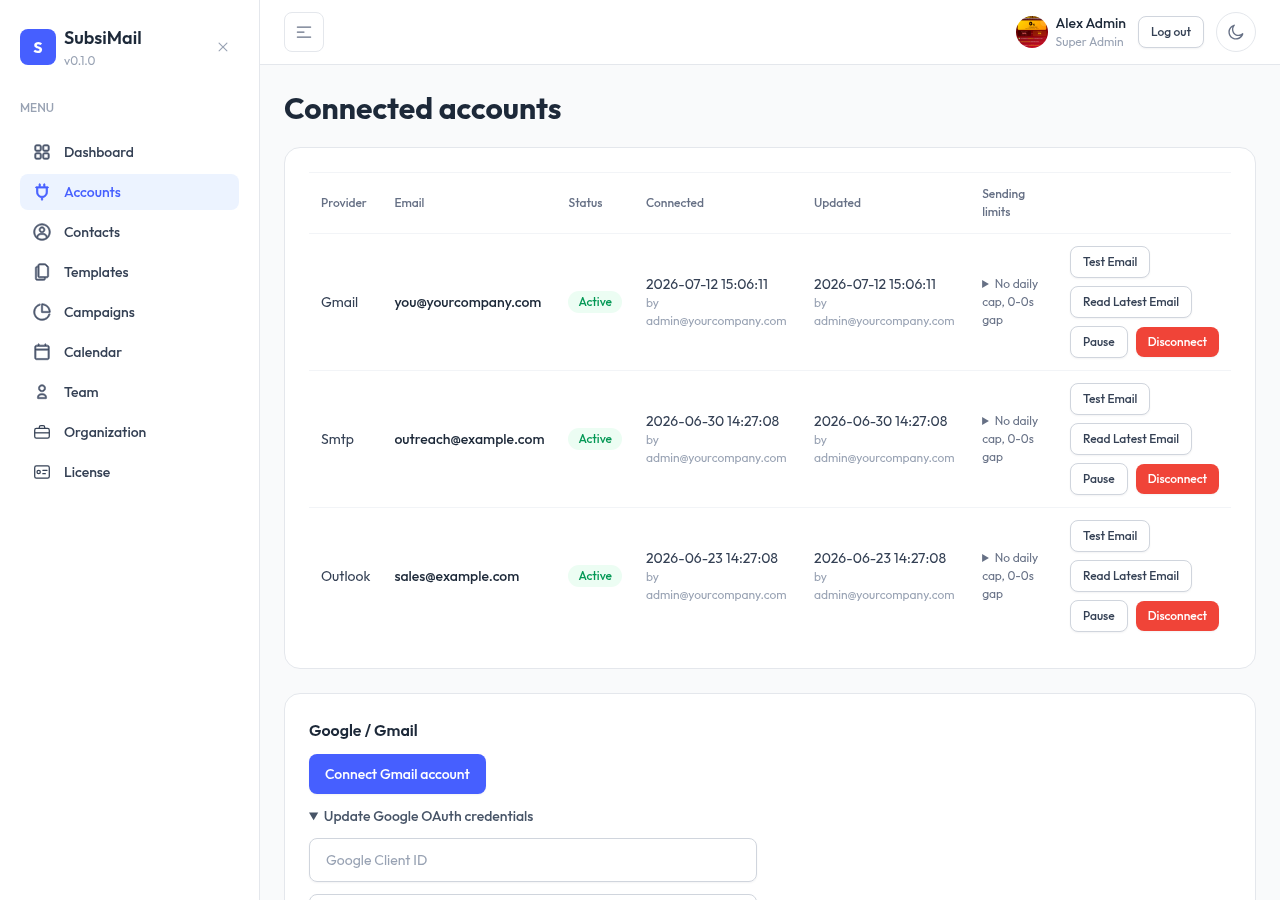Click the Organization briefcase icon
The width and height of the screenshot is (1280, 900).
pos(42,432)
